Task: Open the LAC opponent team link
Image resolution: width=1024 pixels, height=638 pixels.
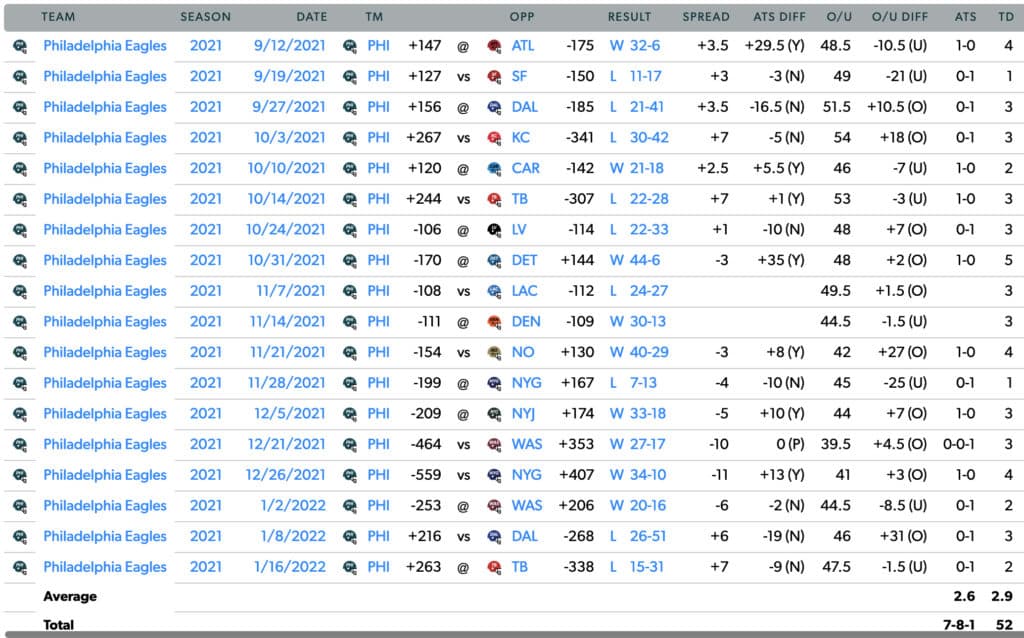Action: click(x=524, y=291)
